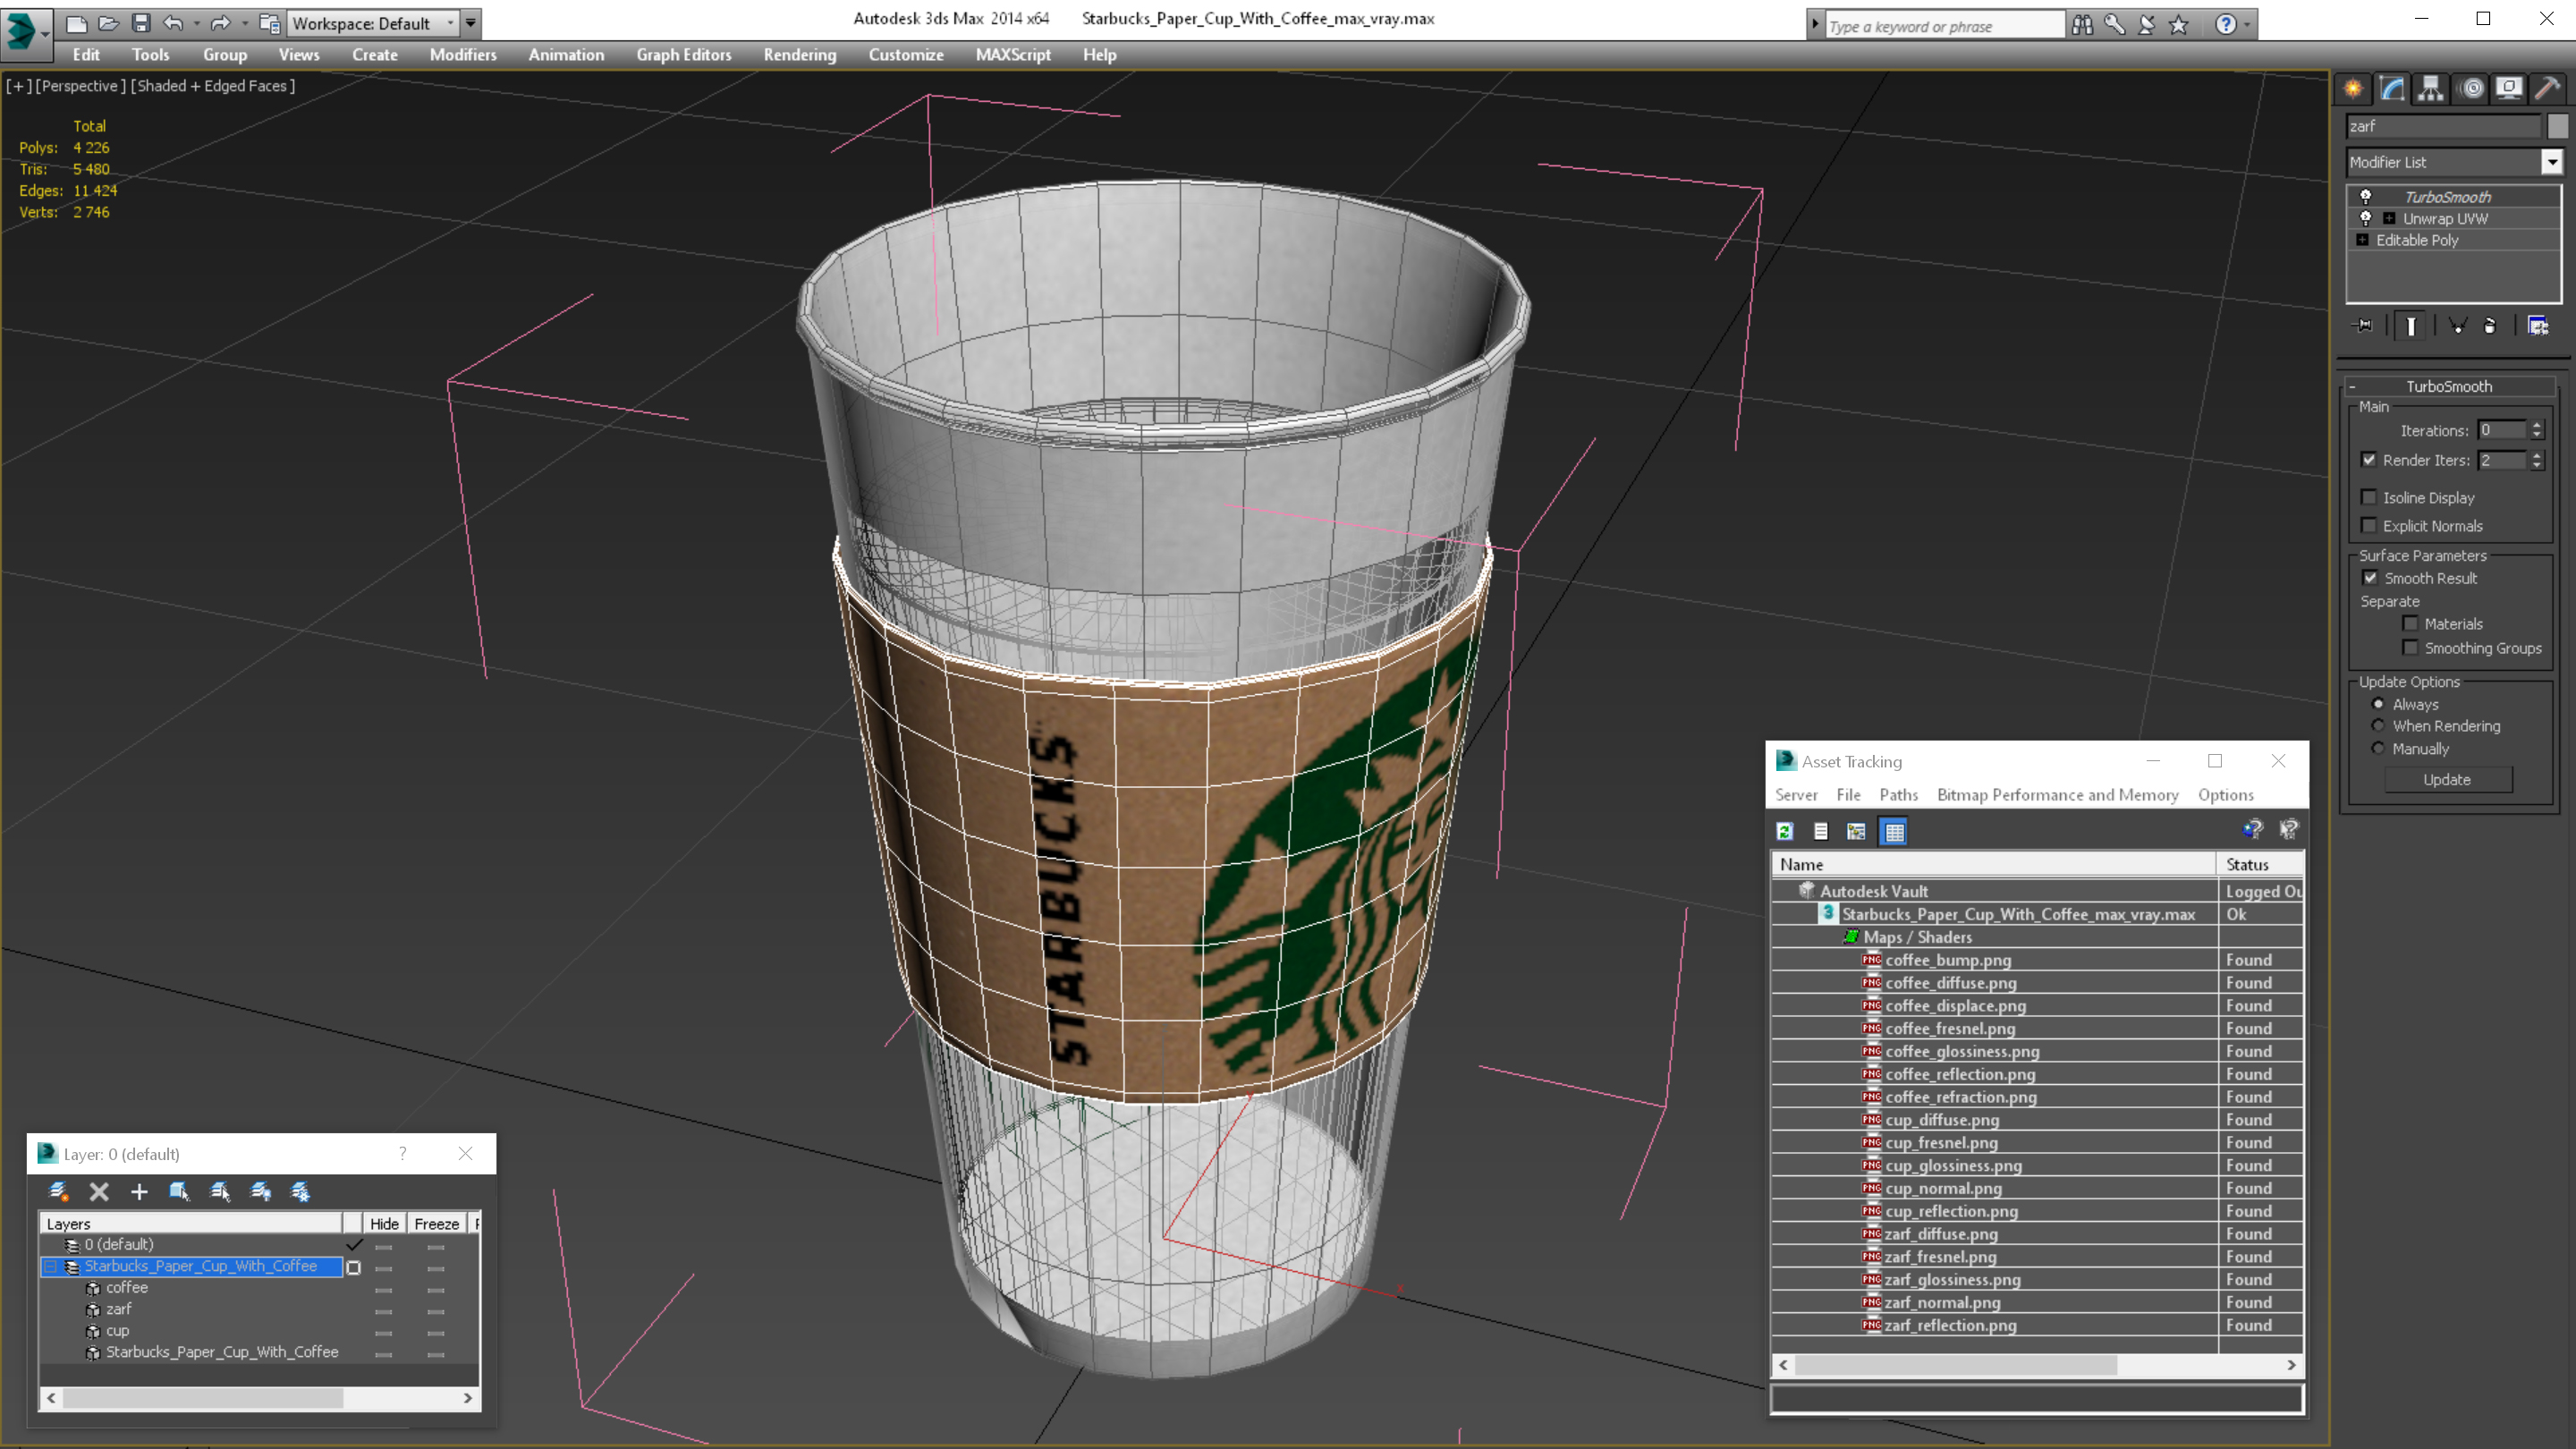This screenshot has height=1449, width=2576.
Task: Click the Freeze column header in Layer dialog
Action: (437, 1224)
